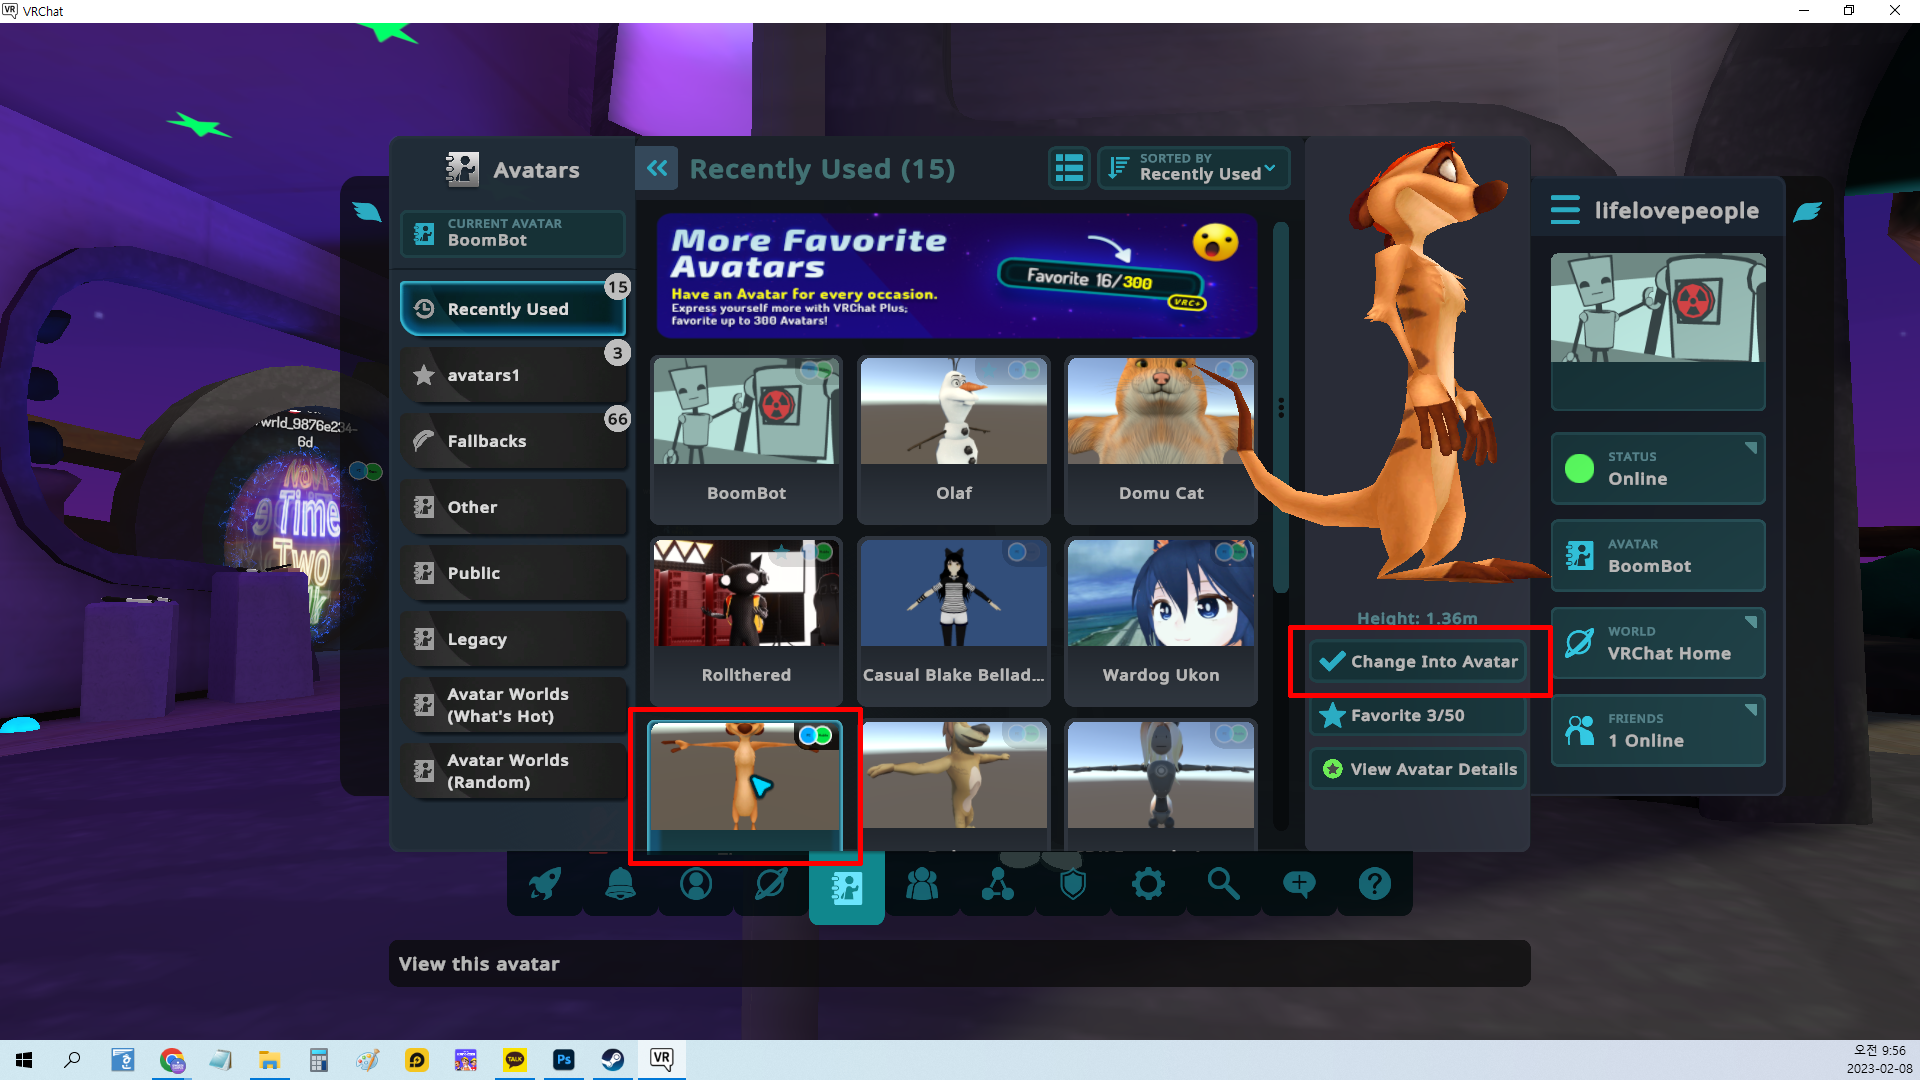Click the left wing collapse icon
1920x1080 pixels.
pyautogui.click(x=367, y=211)
